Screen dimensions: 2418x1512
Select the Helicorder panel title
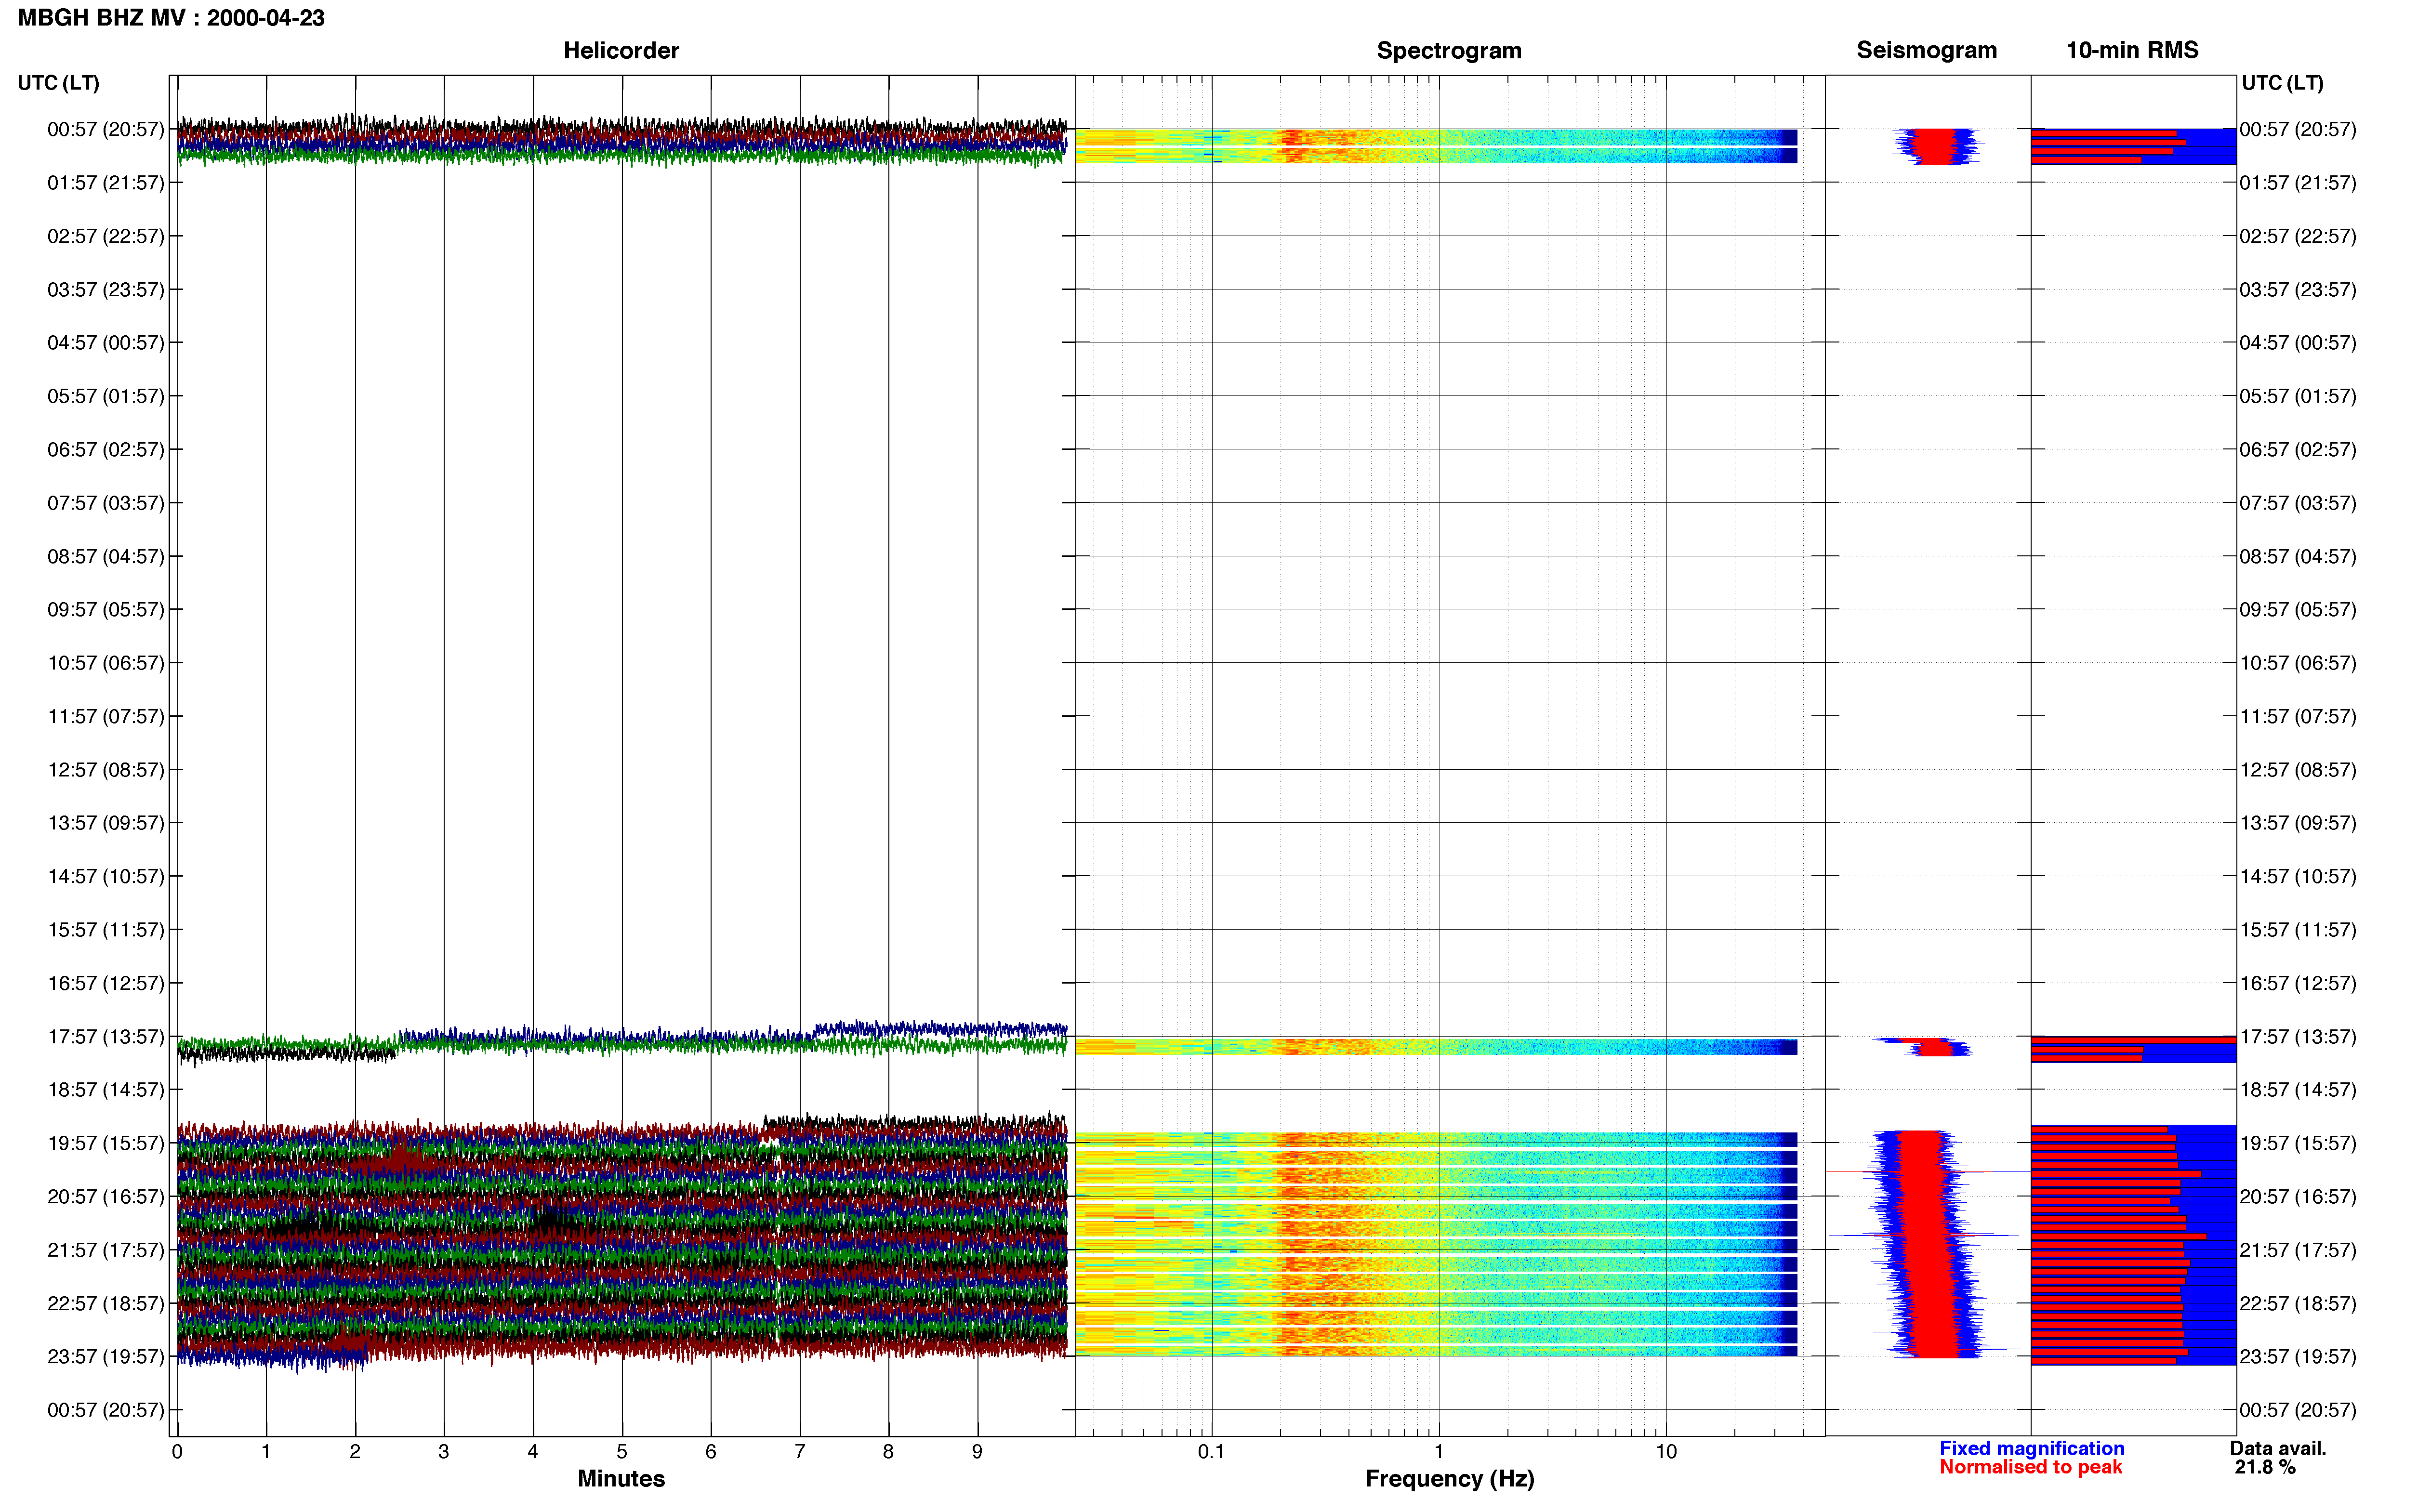coord(621,50)
